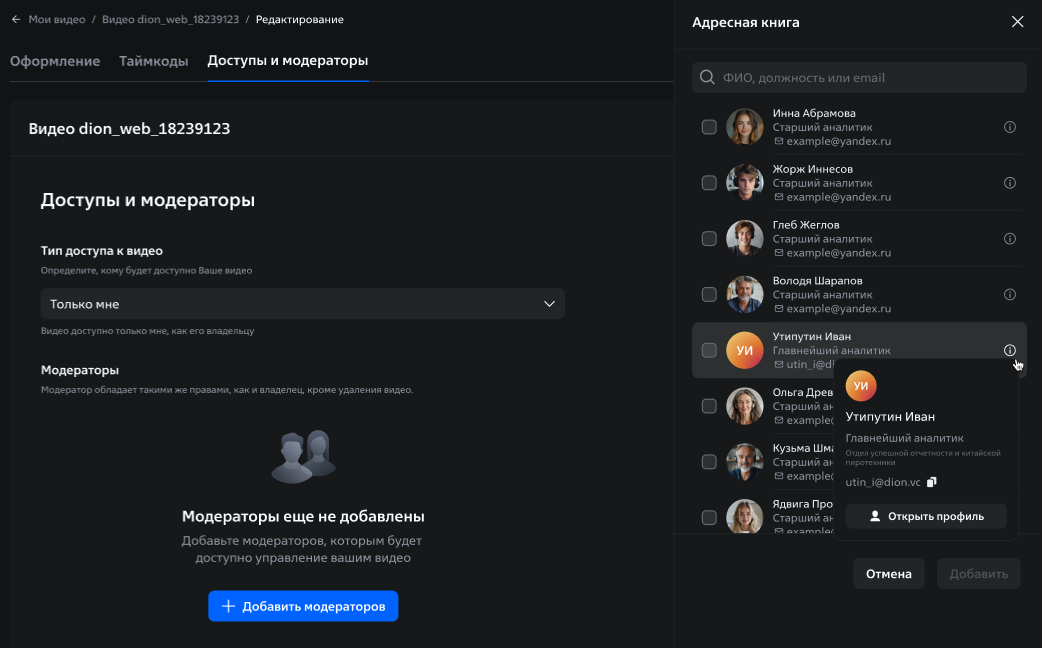Open info for Жорж Иннесов

1009,183
